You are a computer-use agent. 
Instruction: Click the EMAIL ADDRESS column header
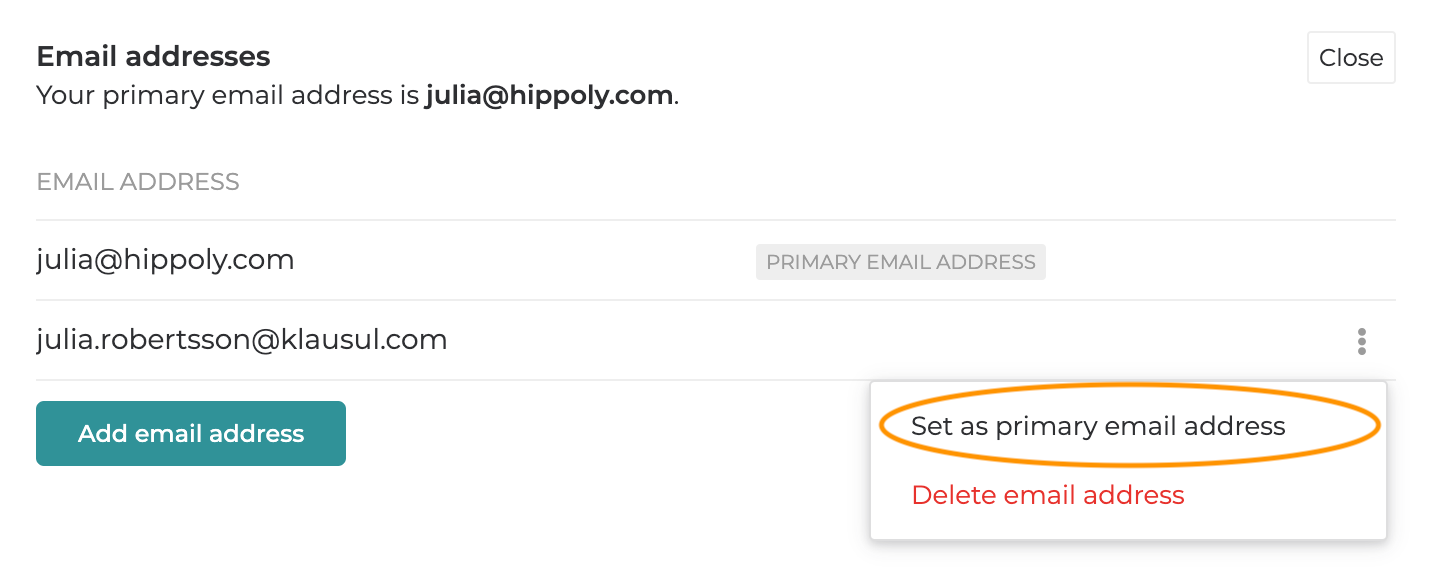pyautogui.click(x=138, y=182)
